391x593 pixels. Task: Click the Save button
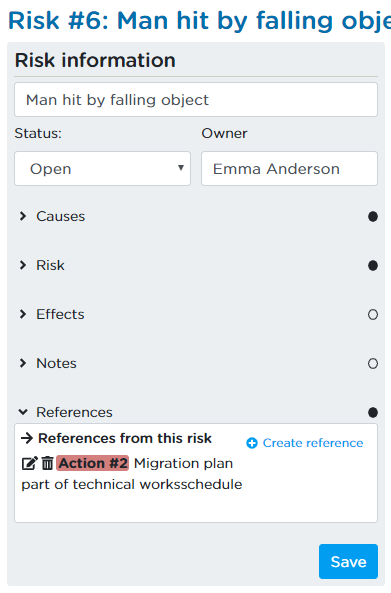tap(348, 562)
